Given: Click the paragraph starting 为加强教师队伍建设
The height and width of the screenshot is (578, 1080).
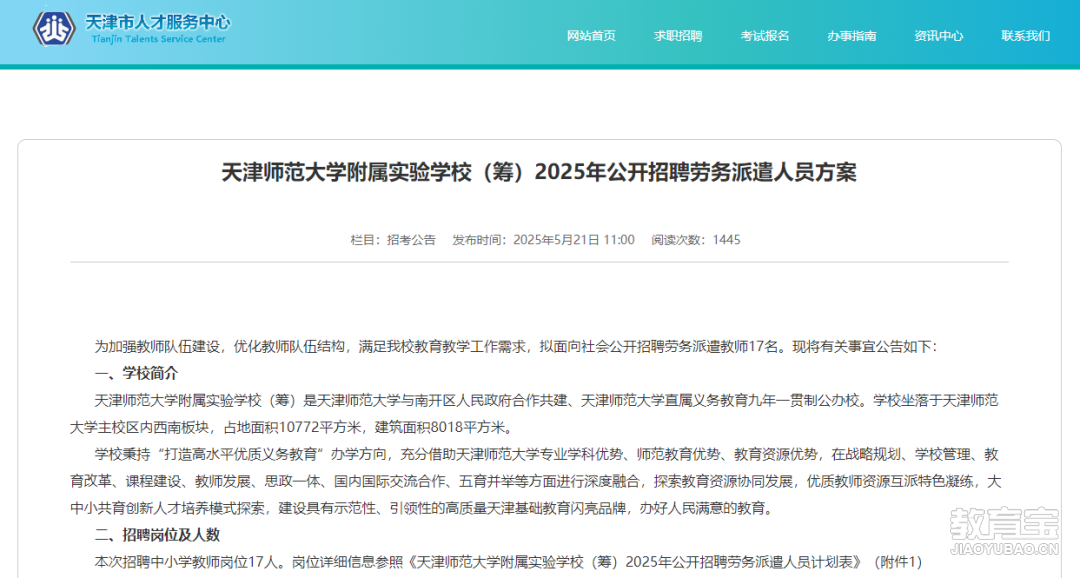Looking at the screenshot, I should [x=516, y=347].
